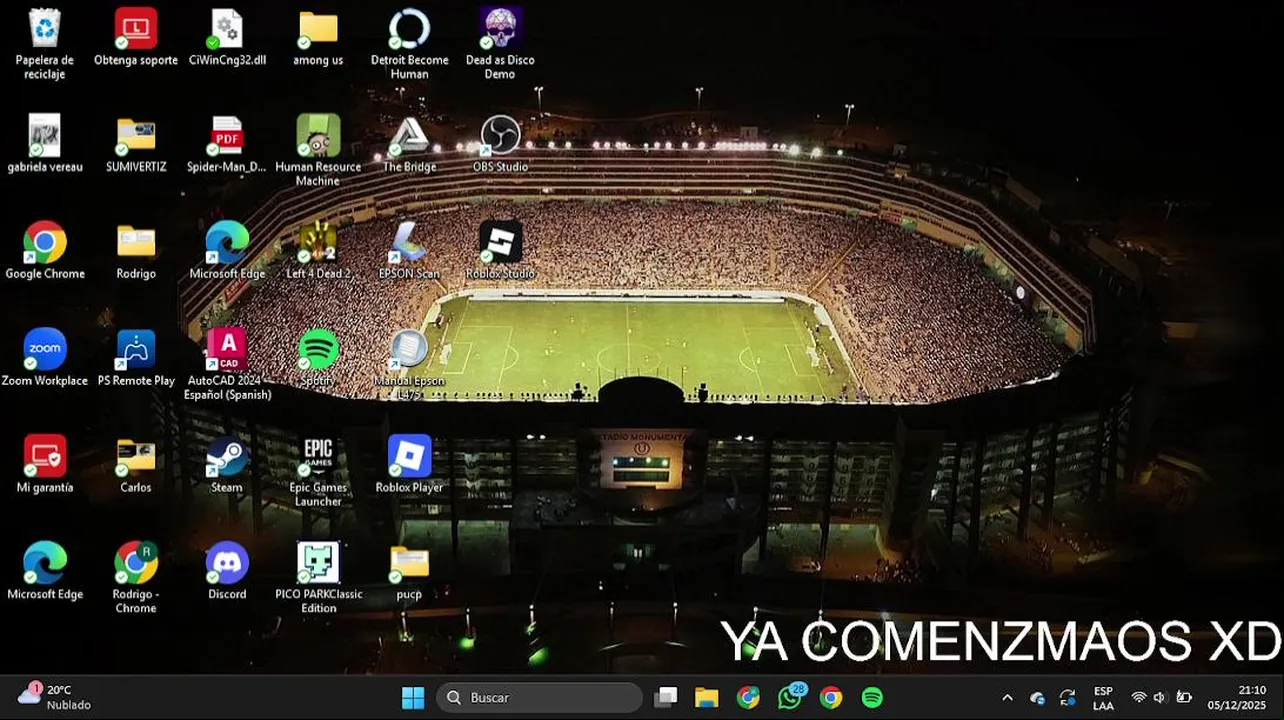Open the OneDrive tray icon
The width and height of the screenshot is (1284, 720).
click(x=1037, y=698)
